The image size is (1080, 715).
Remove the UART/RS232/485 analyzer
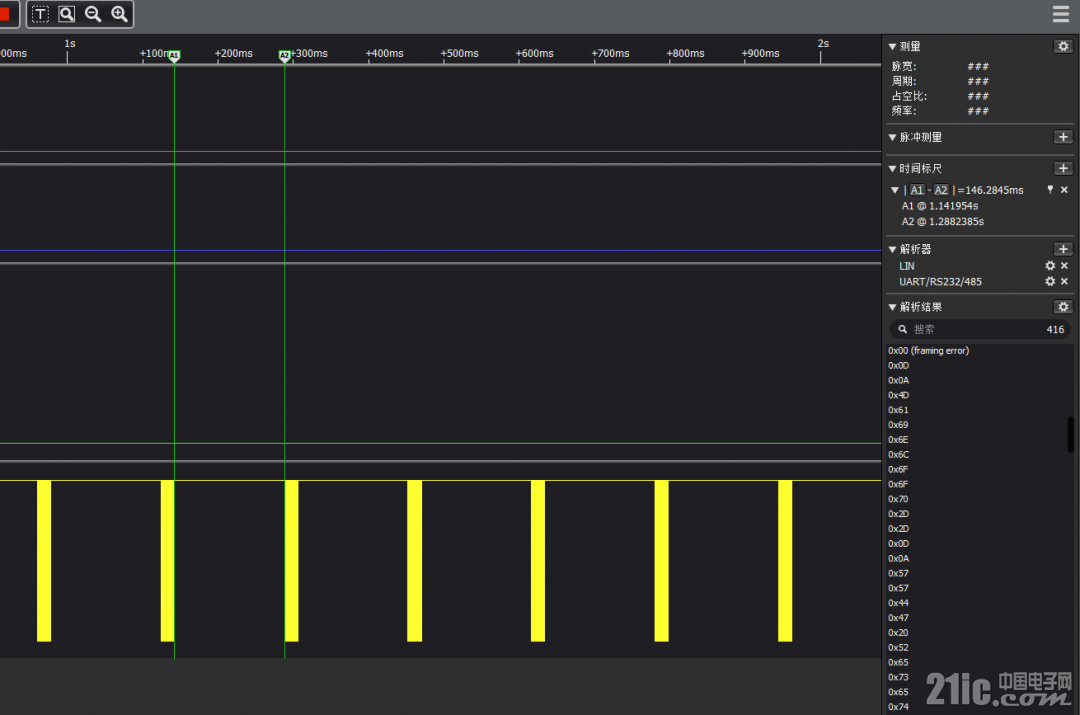coord(1064,282)
